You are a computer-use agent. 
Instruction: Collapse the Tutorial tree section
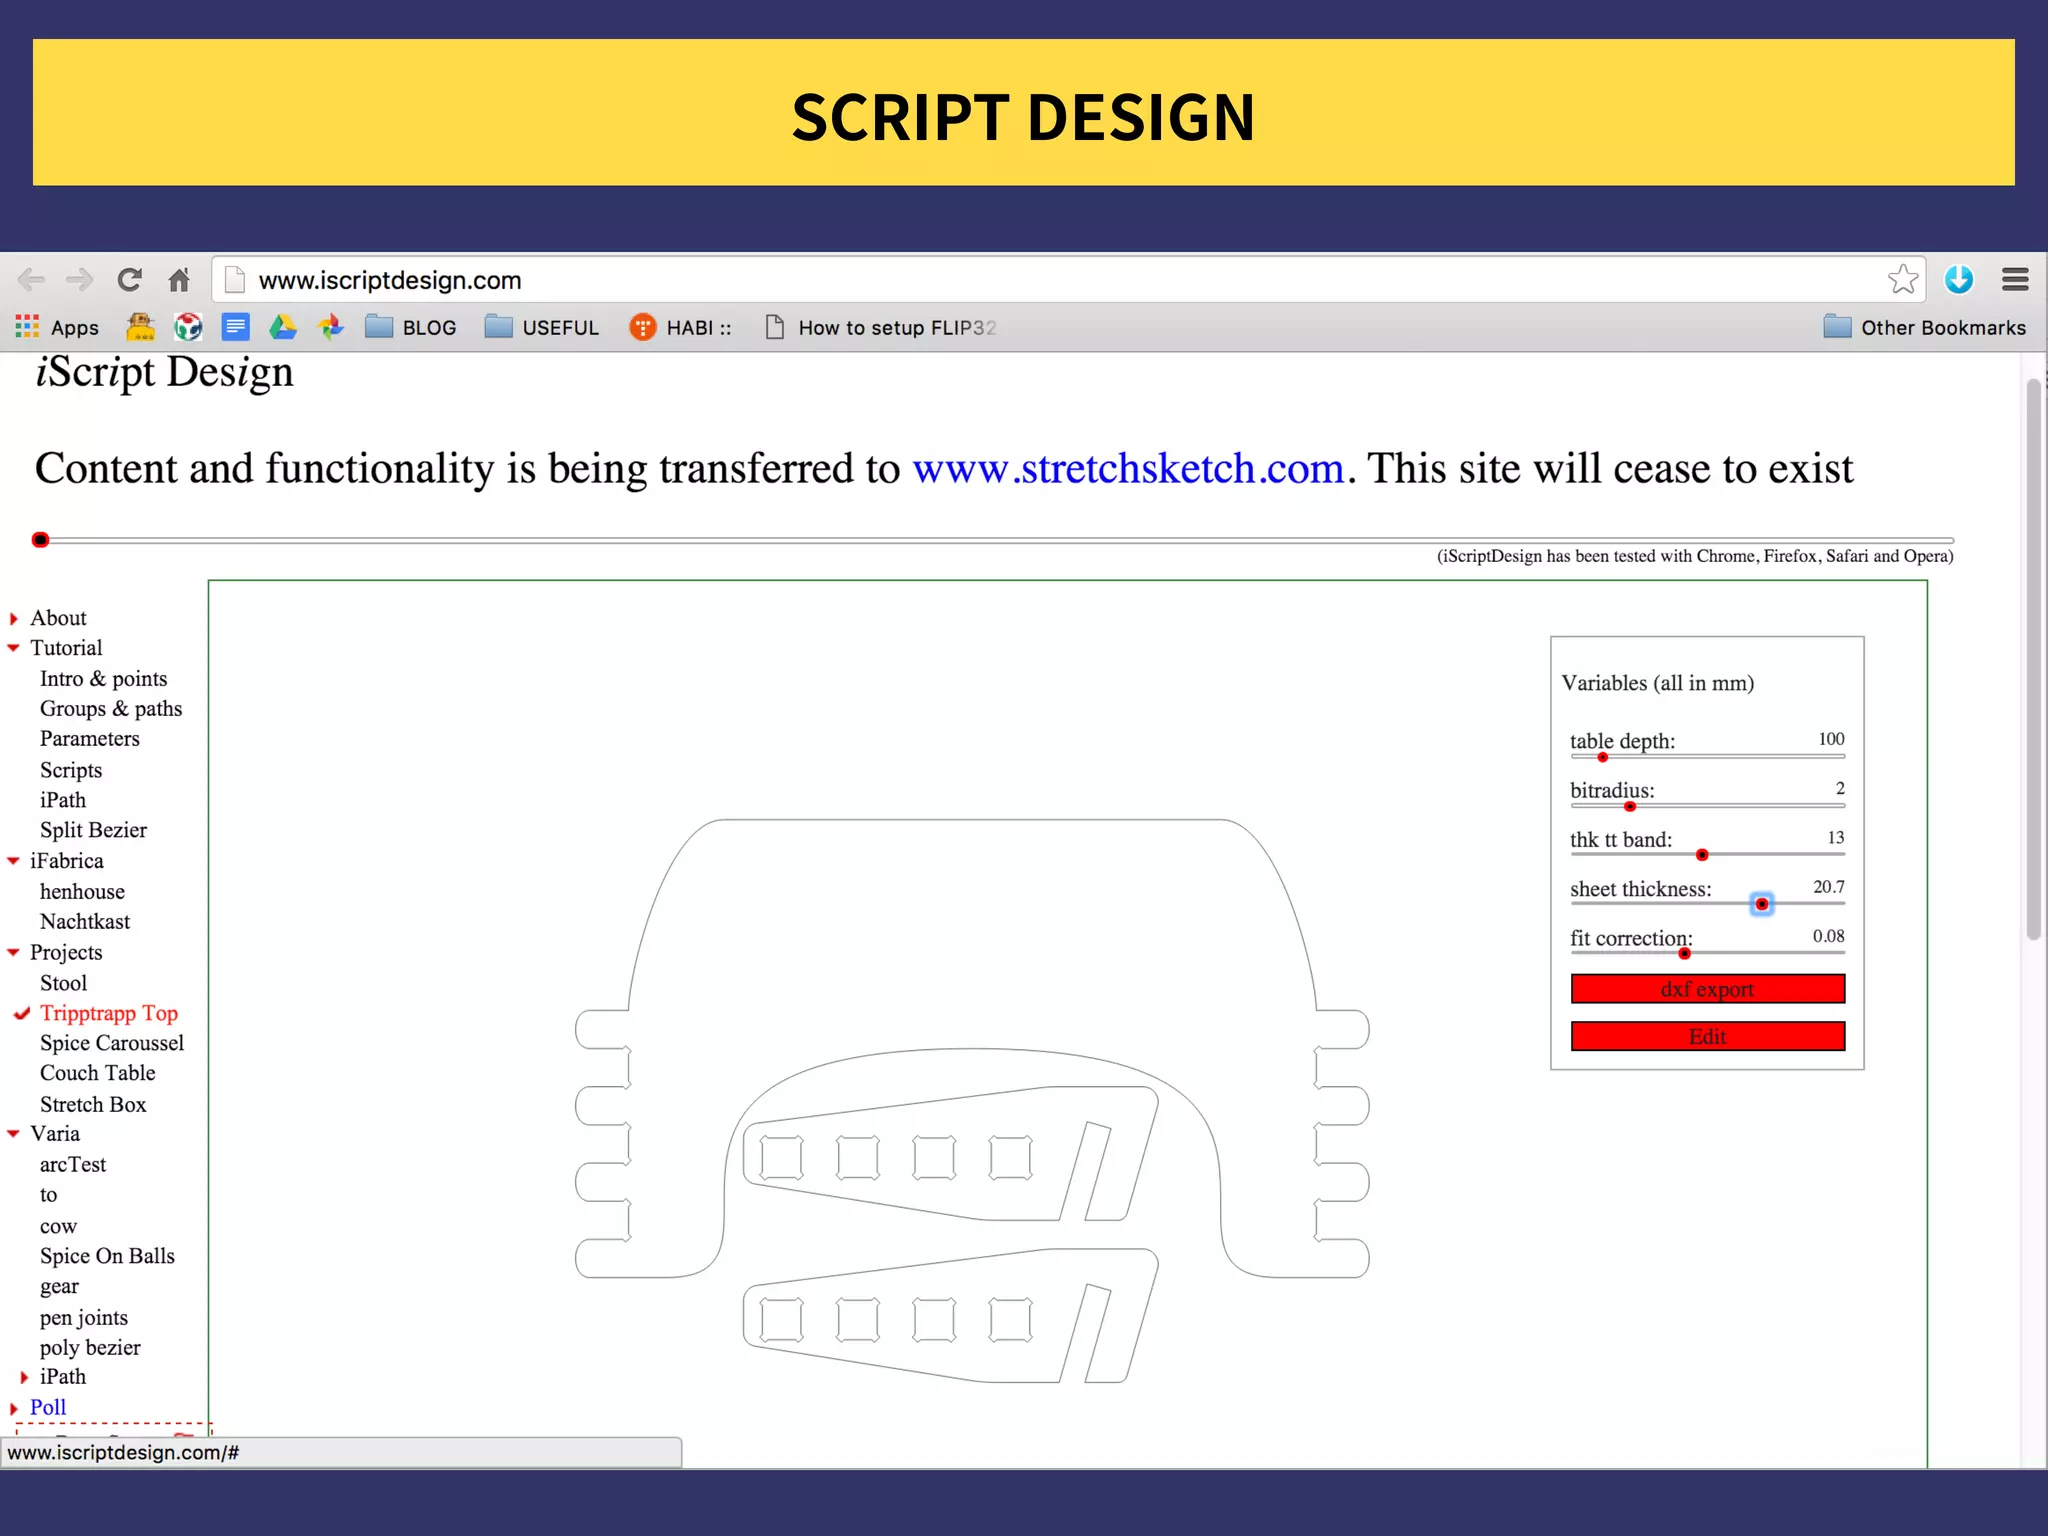click(14, 648)
